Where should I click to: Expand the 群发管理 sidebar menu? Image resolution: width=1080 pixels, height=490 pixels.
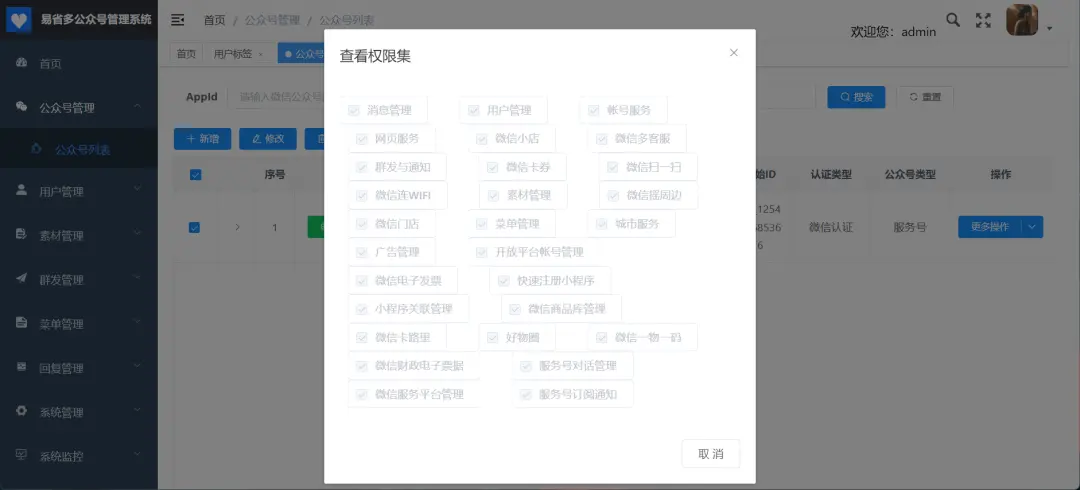pos(79,279)
